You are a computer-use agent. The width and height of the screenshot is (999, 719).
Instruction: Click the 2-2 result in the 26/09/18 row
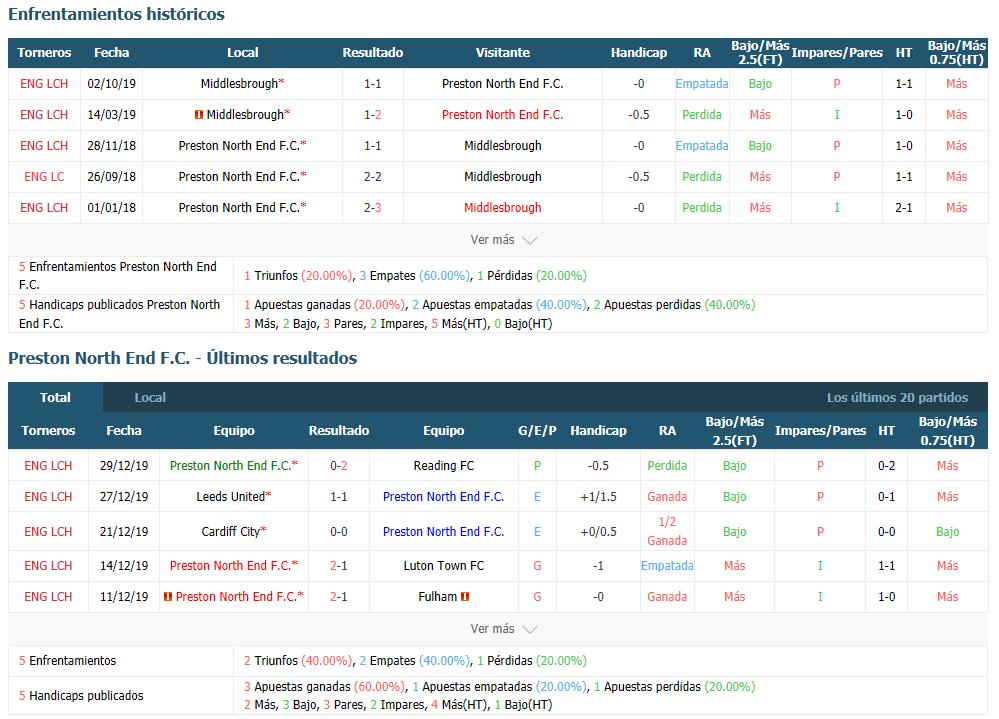tap(373, 176)
